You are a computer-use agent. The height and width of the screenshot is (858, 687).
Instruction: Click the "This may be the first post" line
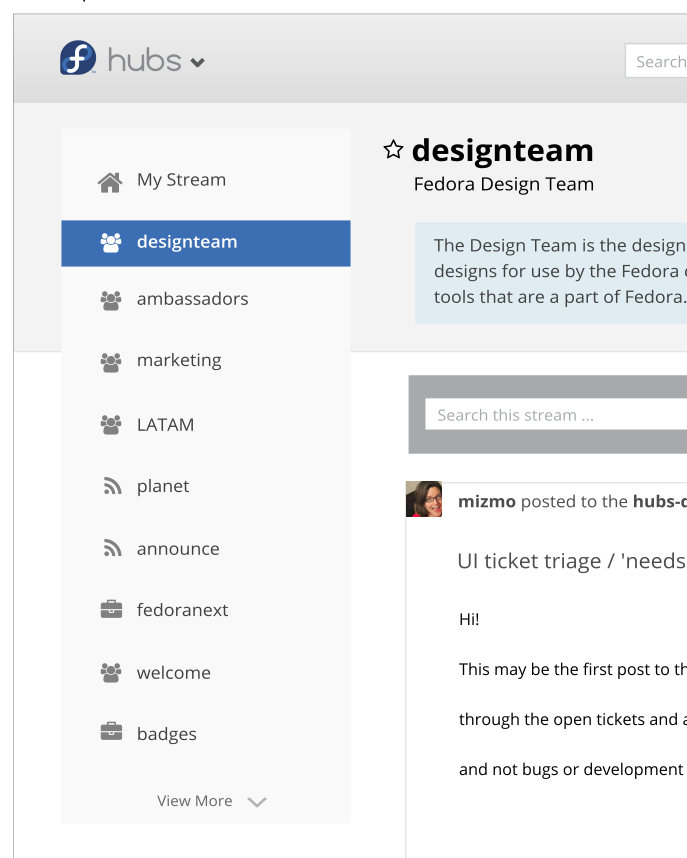pyautogui.click(x=573, y=669)
